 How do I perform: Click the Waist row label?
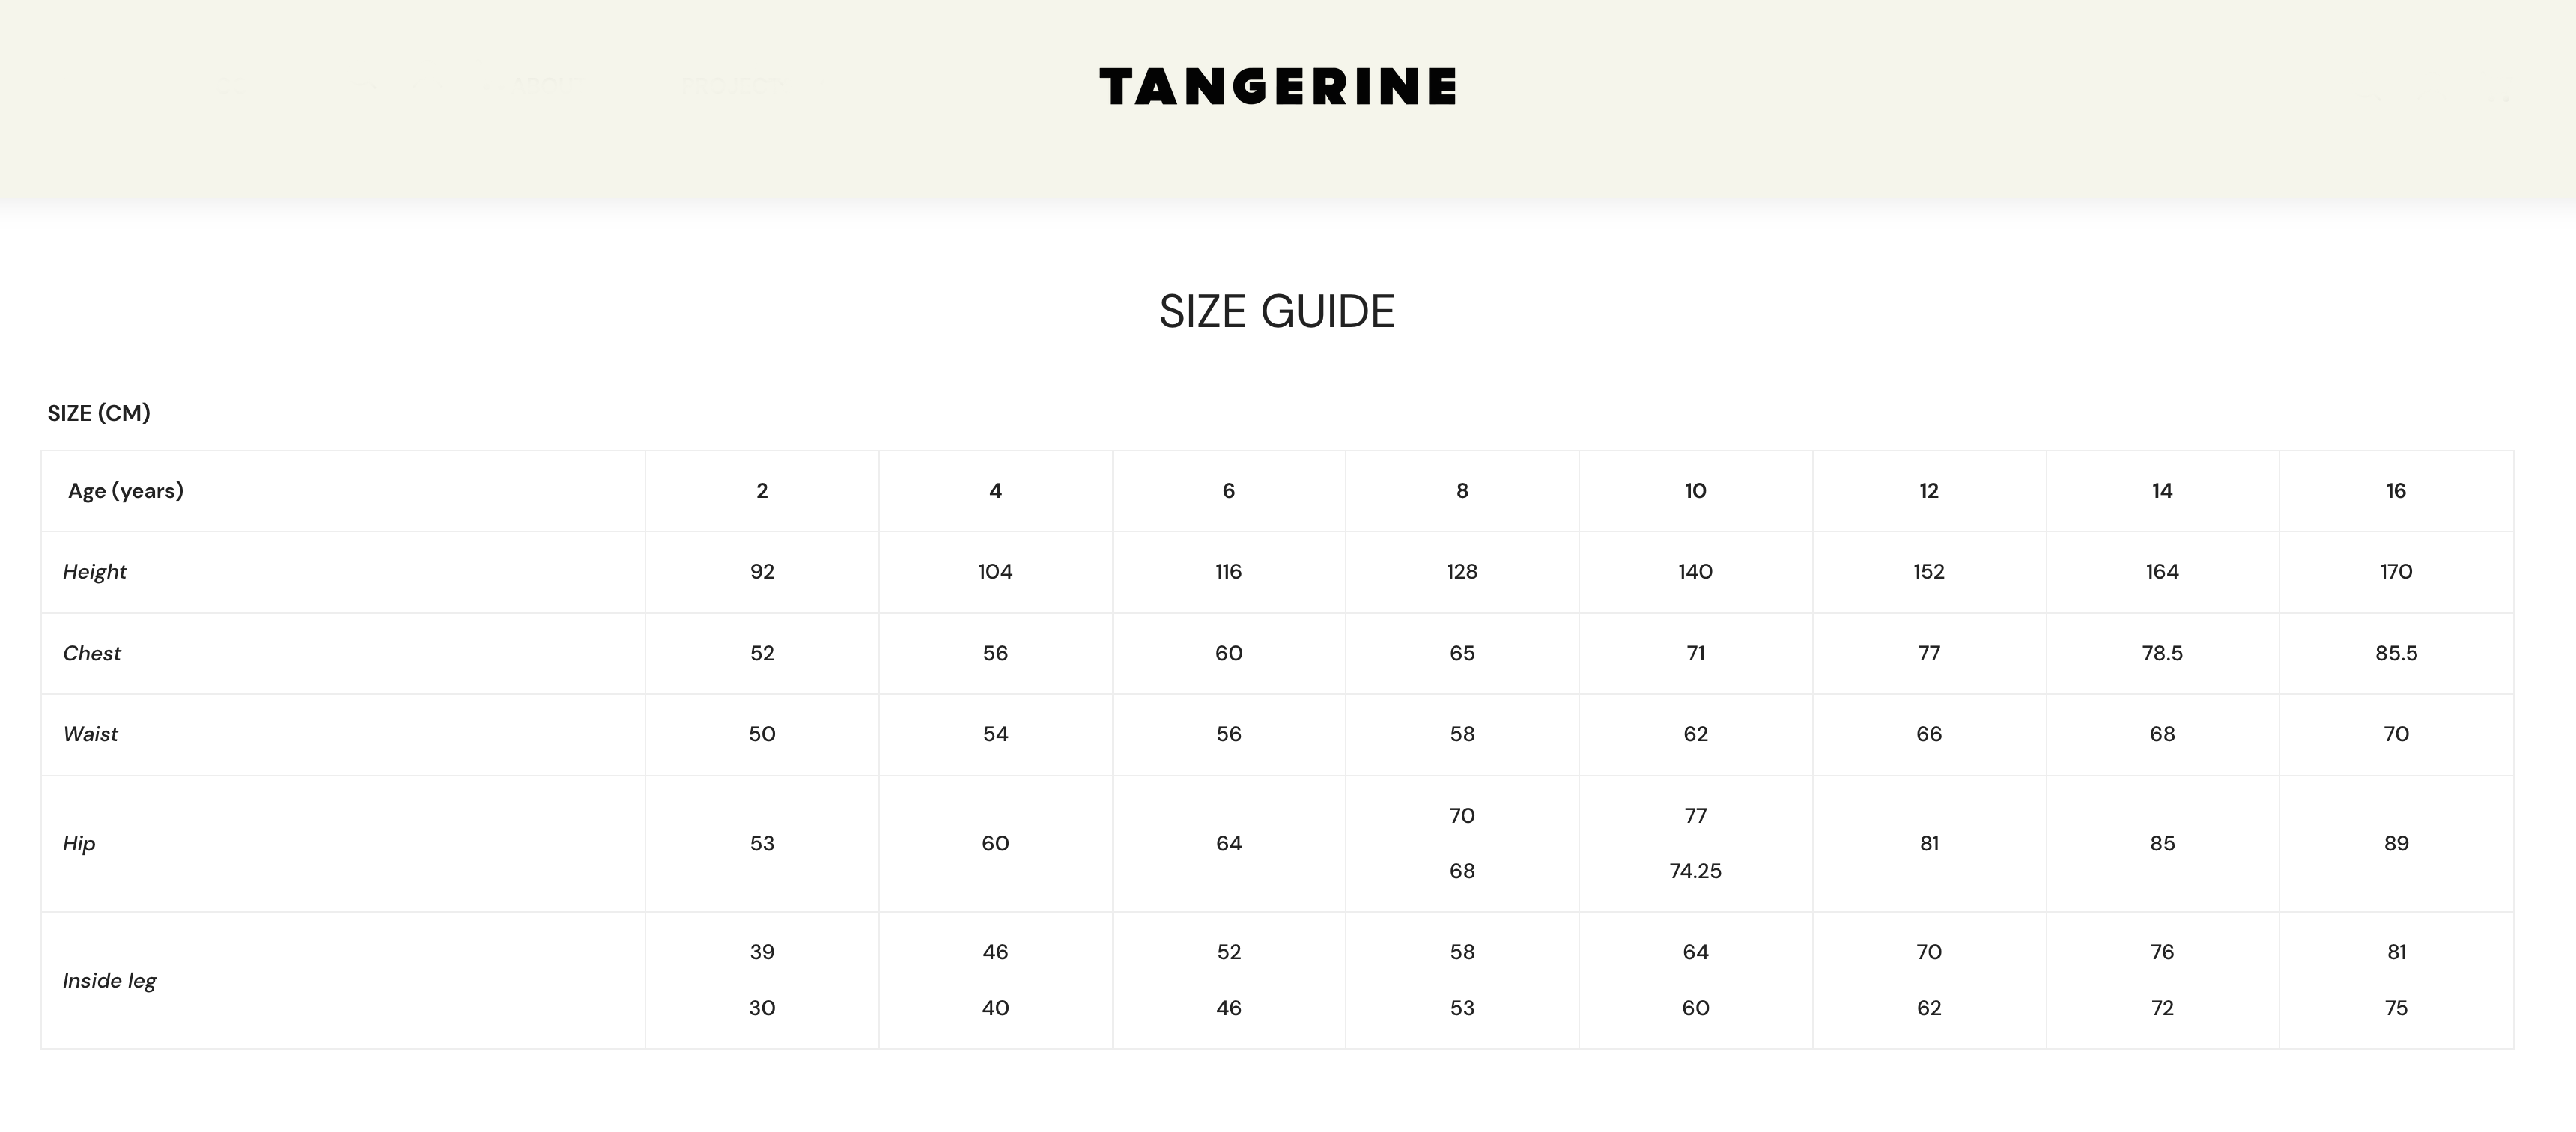91,735
